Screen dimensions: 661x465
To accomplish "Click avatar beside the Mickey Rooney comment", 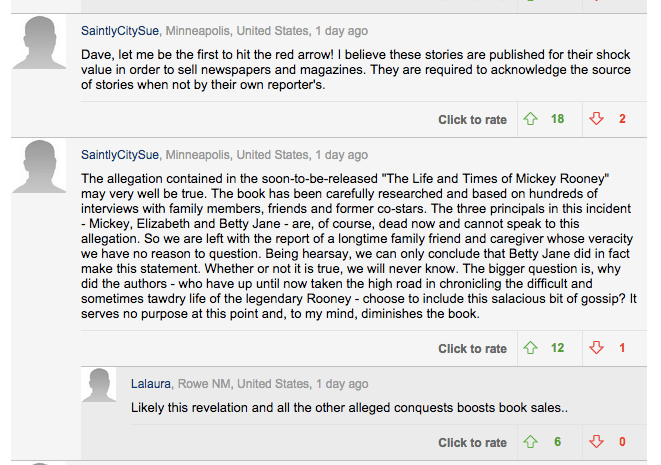I will coord(45,168).
